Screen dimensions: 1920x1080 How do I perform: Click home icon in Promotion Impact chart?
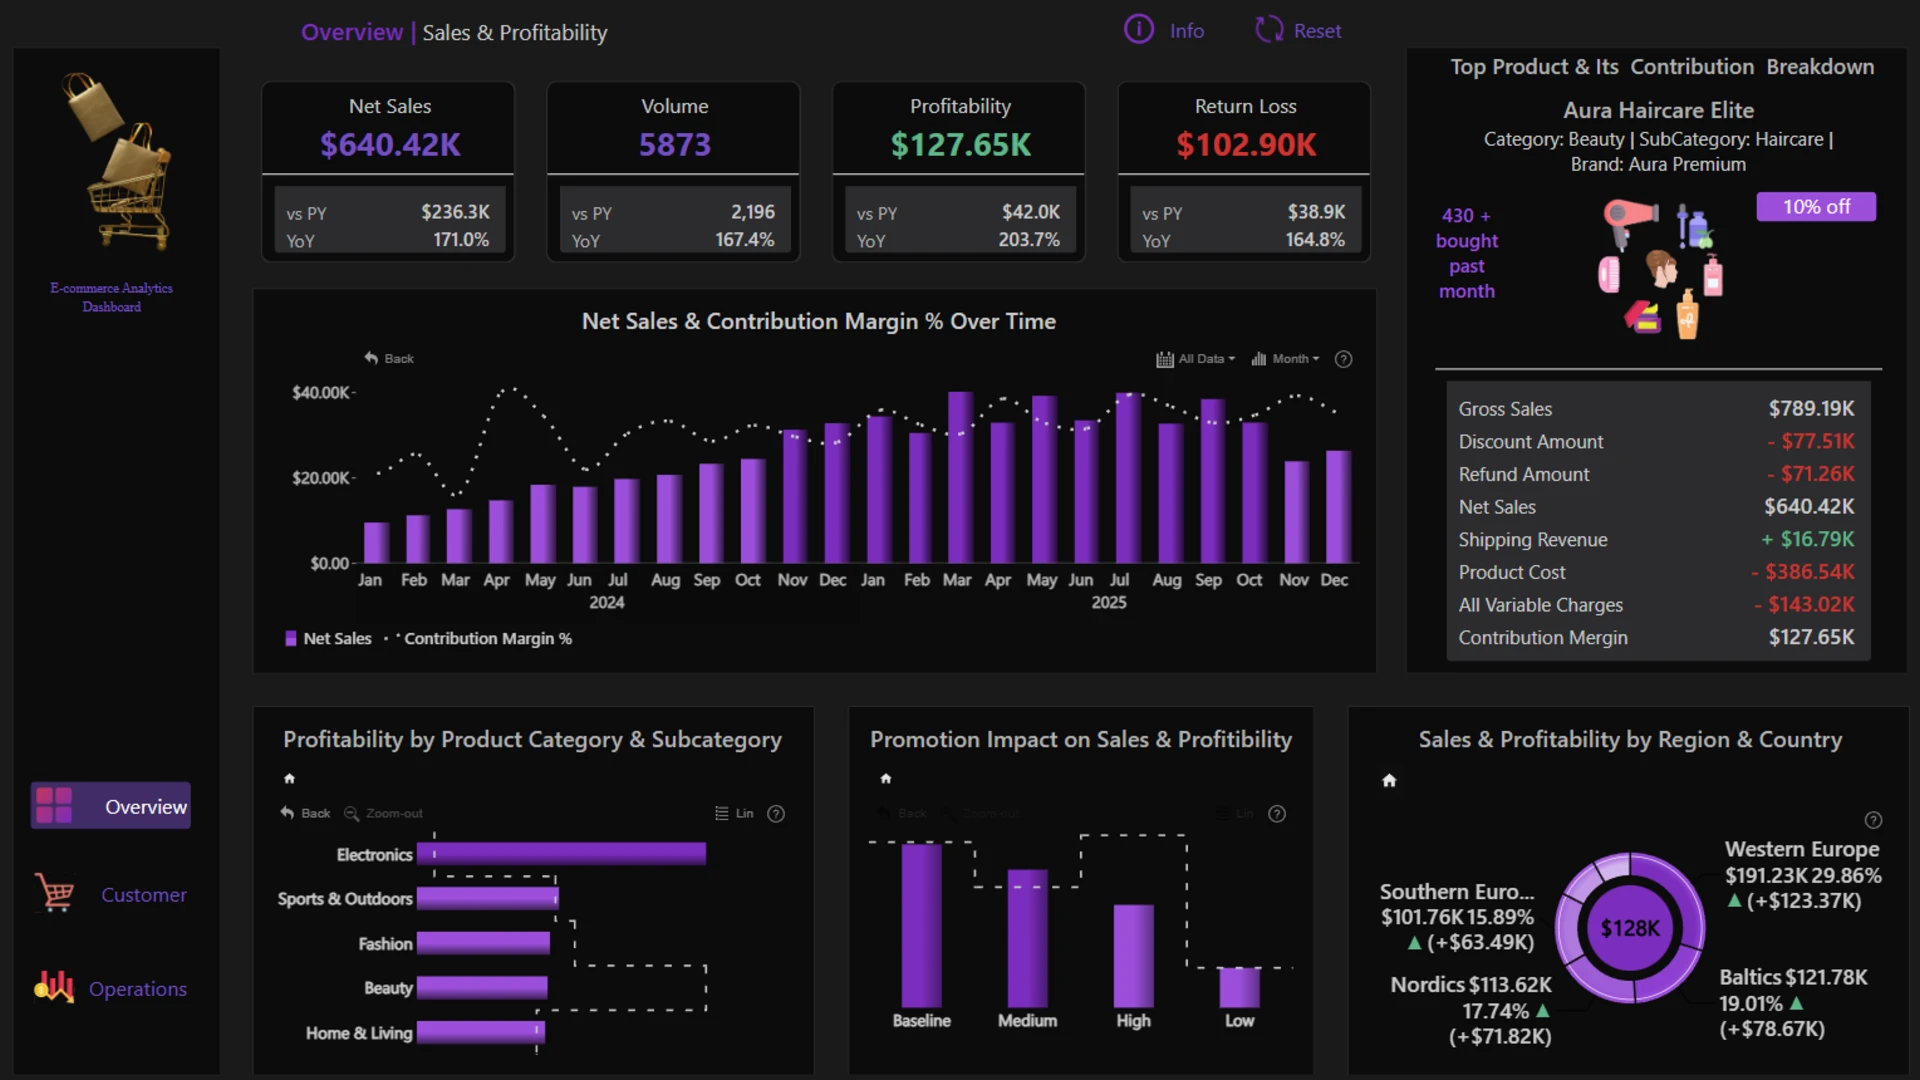pyautogui.click(x=885, y=778)
